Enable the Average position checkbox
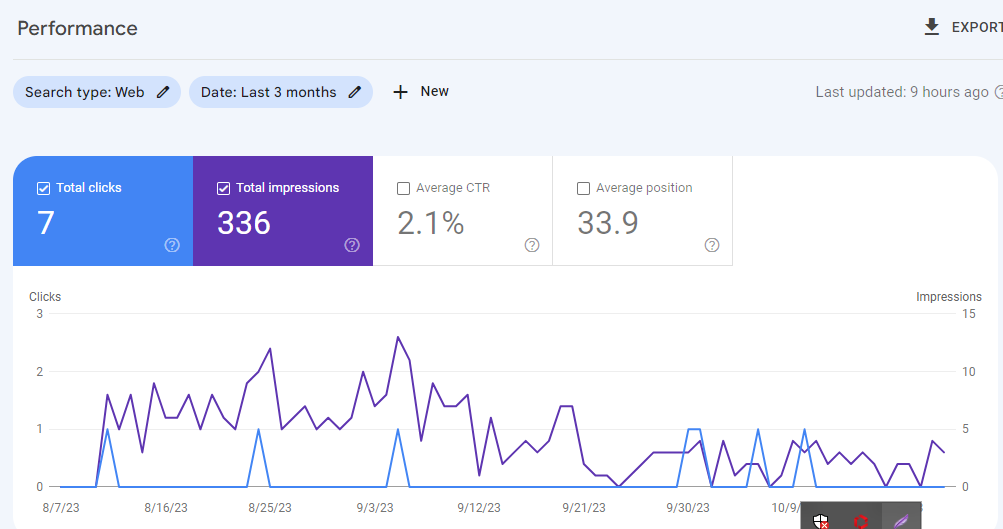1003x529 pixels. coord(583,188)
